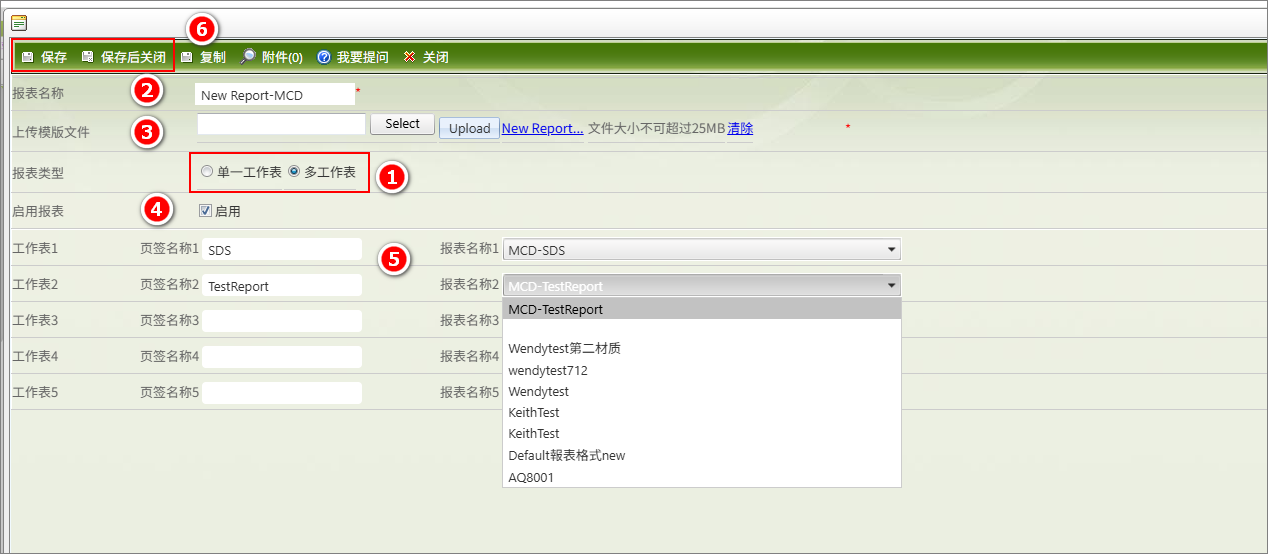Click the 报表名称 New Report-MCD field

[x=275, y=95]
